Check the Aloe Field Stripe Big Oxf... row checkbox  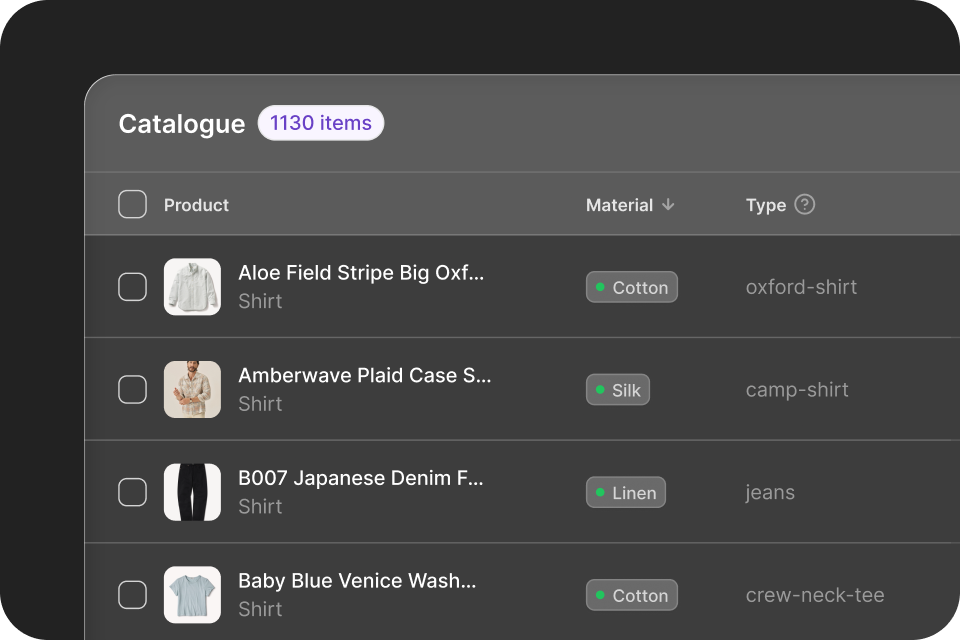132,287
